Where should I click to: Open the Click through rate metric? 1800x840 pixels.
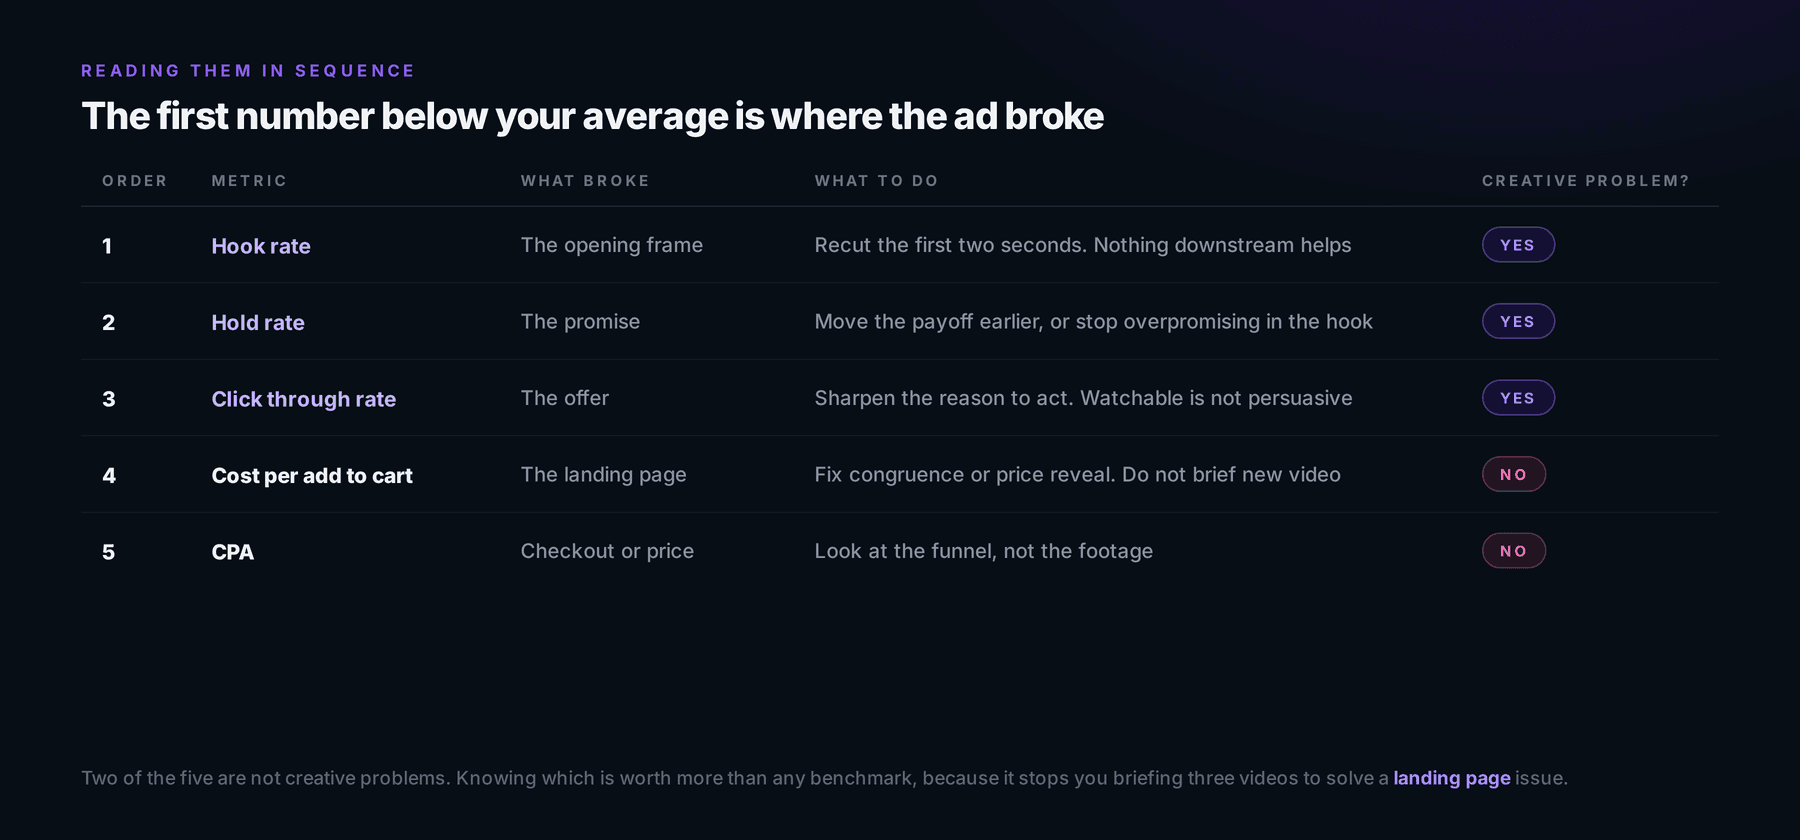pyautogui.click(x=304, y=399)
